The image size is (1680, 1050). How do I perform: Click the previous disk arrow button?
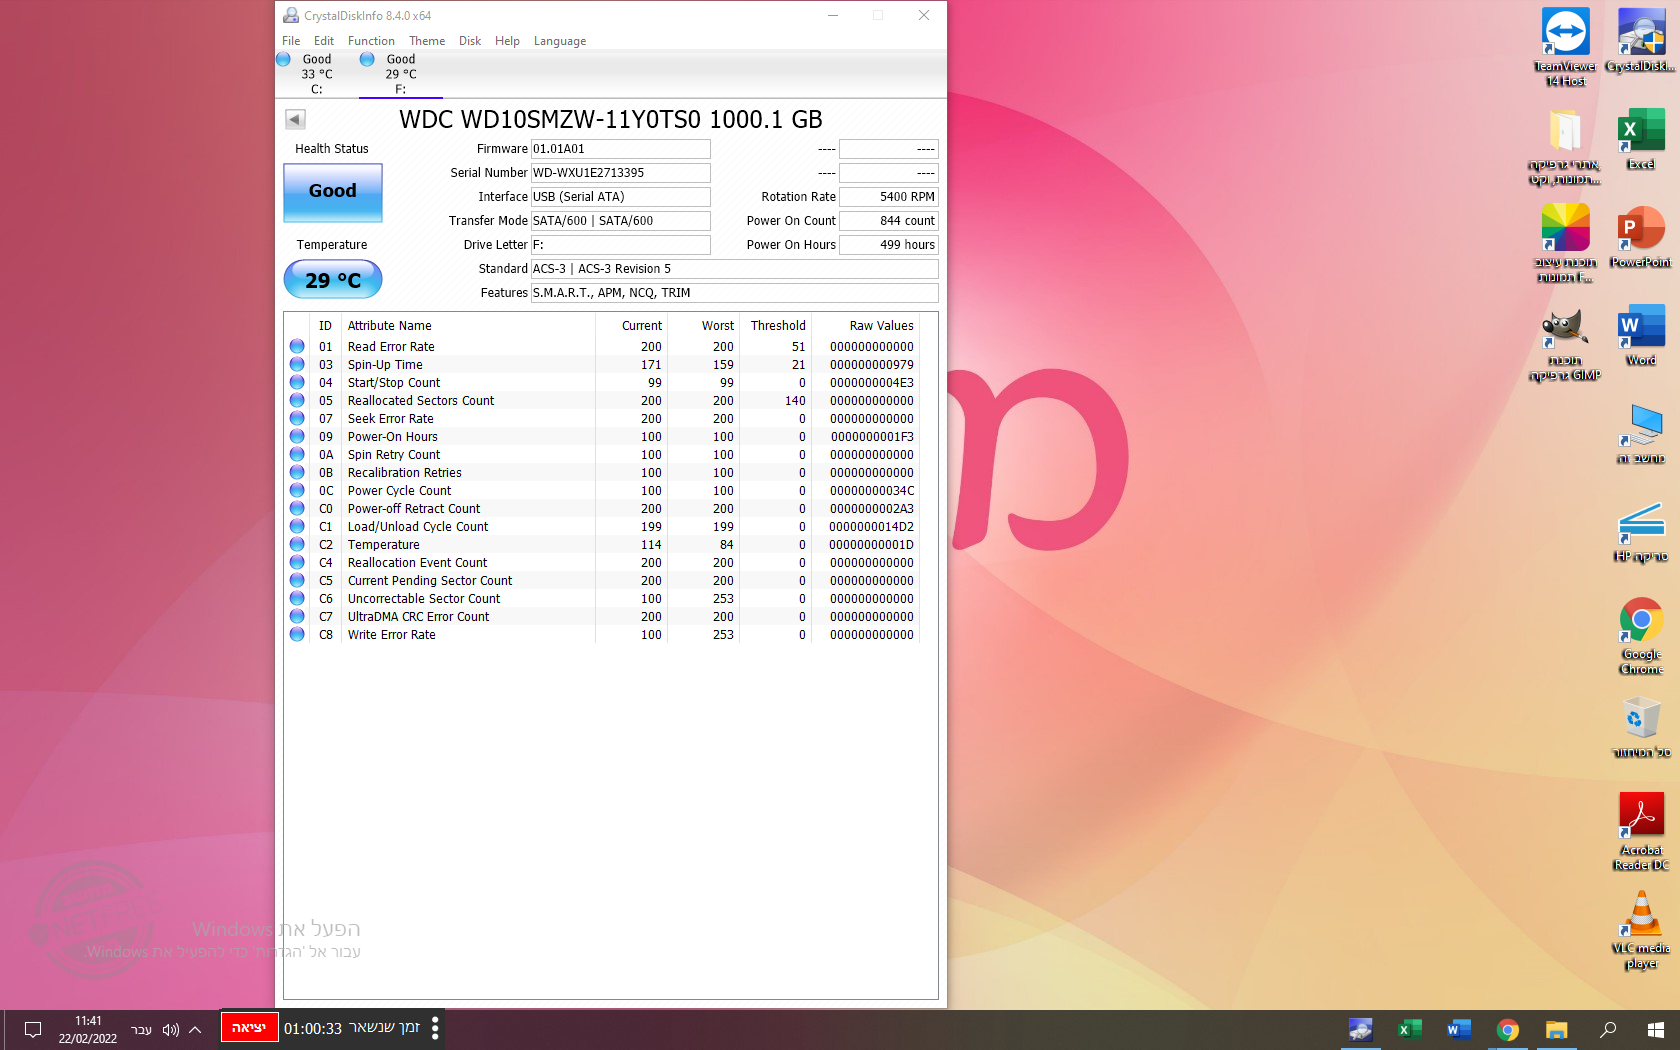click(x=295, y=119)
